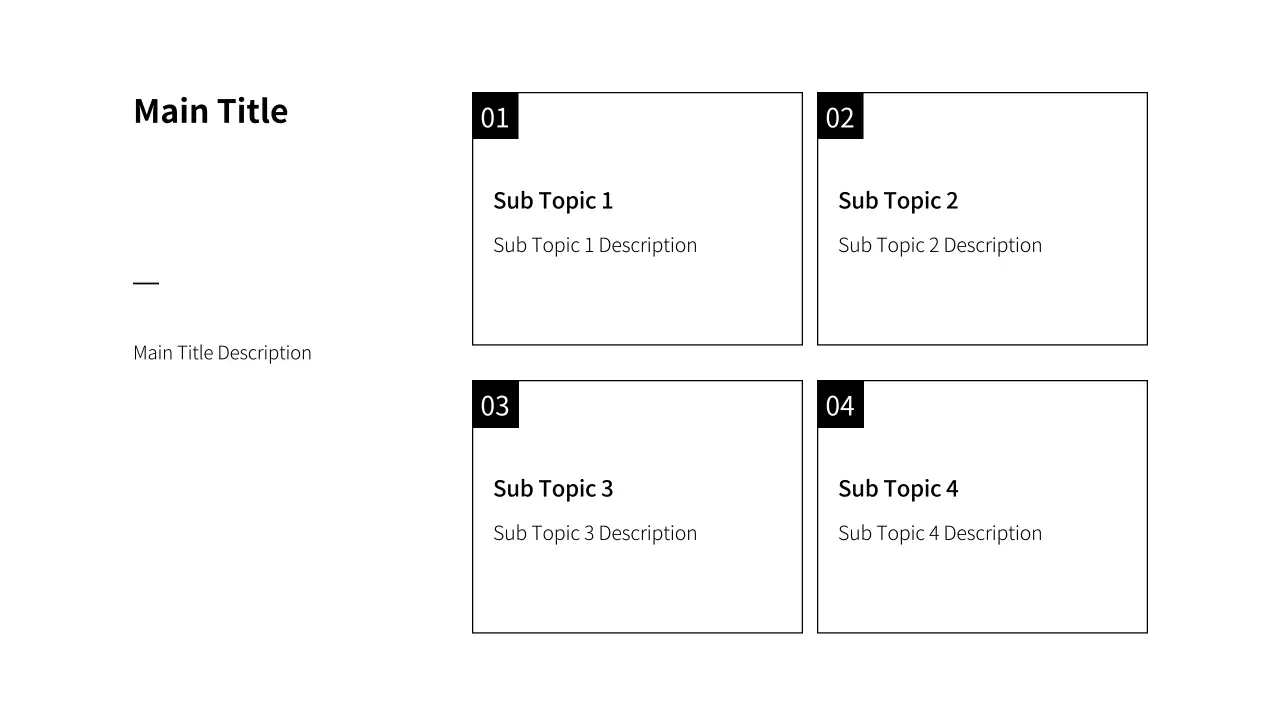Select the 01 number badge

point(495,117)
